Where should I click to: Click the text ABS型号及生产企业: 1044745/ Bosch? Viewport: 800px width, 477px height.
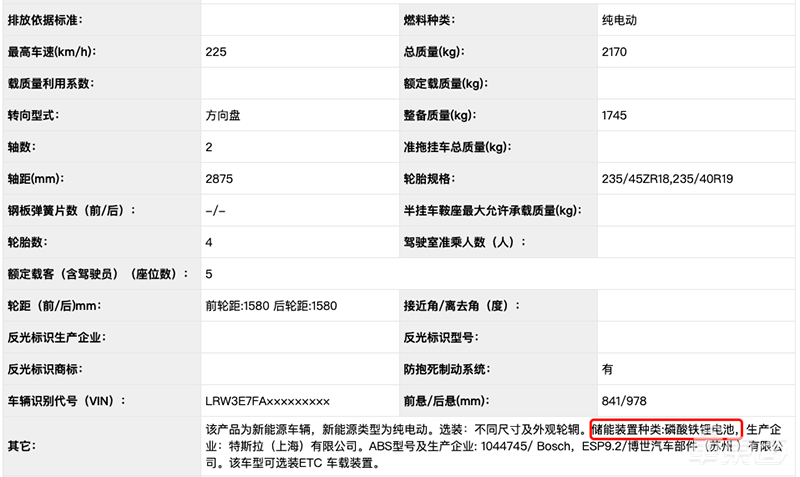tap(469, 446)
